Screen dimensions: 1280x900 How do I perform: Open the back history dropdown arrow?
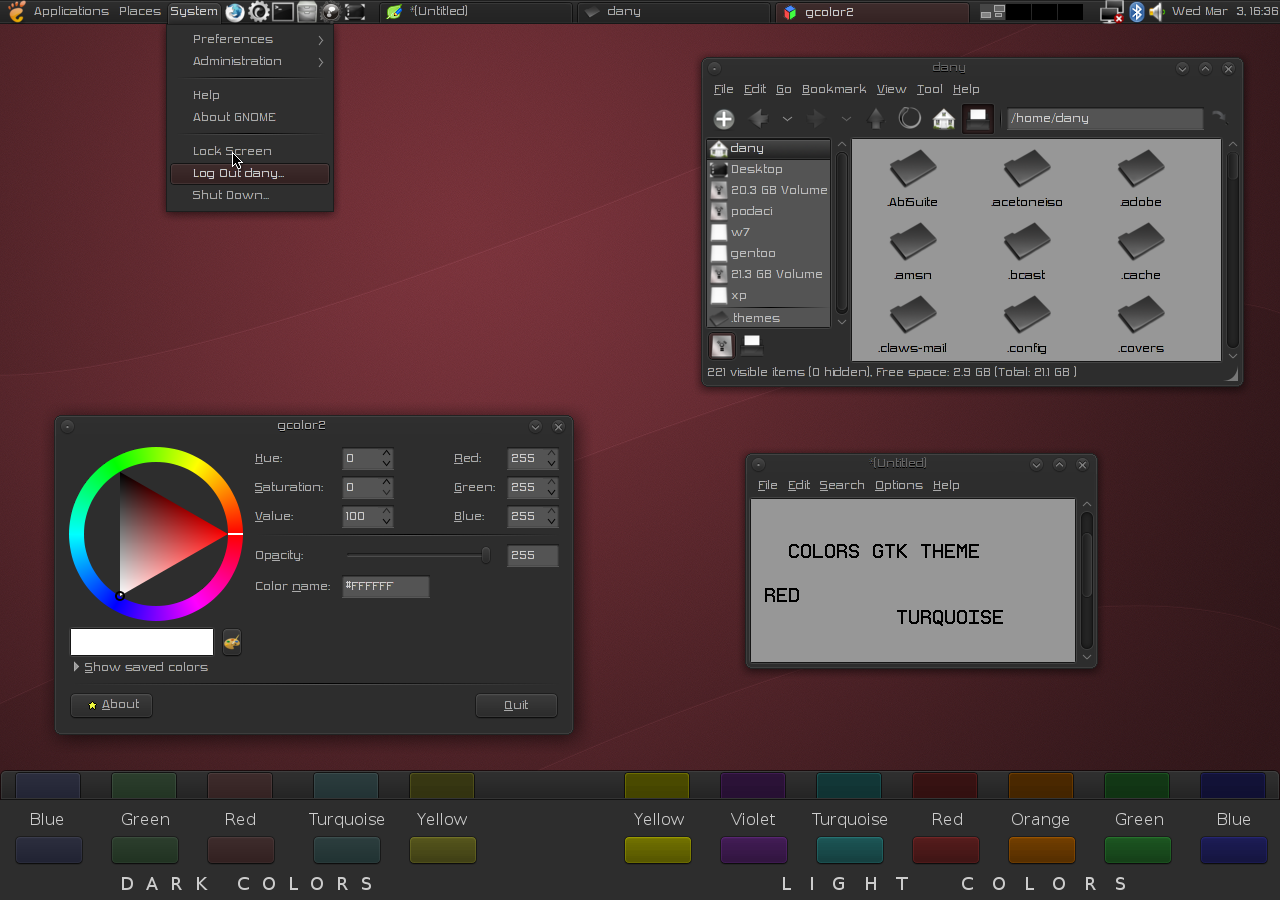pyautogui.click(x=787, y=119)
